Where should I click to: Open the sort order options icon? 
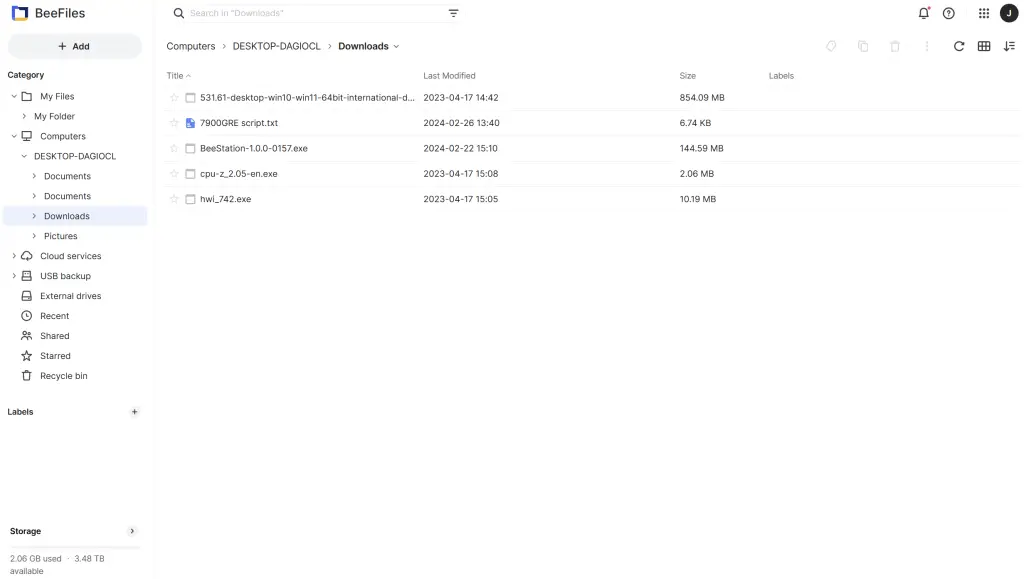pos(1009,46)
